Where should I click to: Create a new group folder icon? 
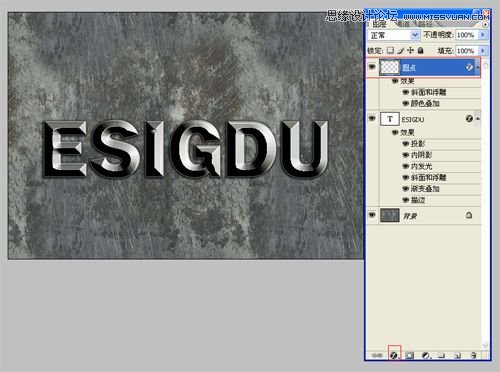(442, 355)
